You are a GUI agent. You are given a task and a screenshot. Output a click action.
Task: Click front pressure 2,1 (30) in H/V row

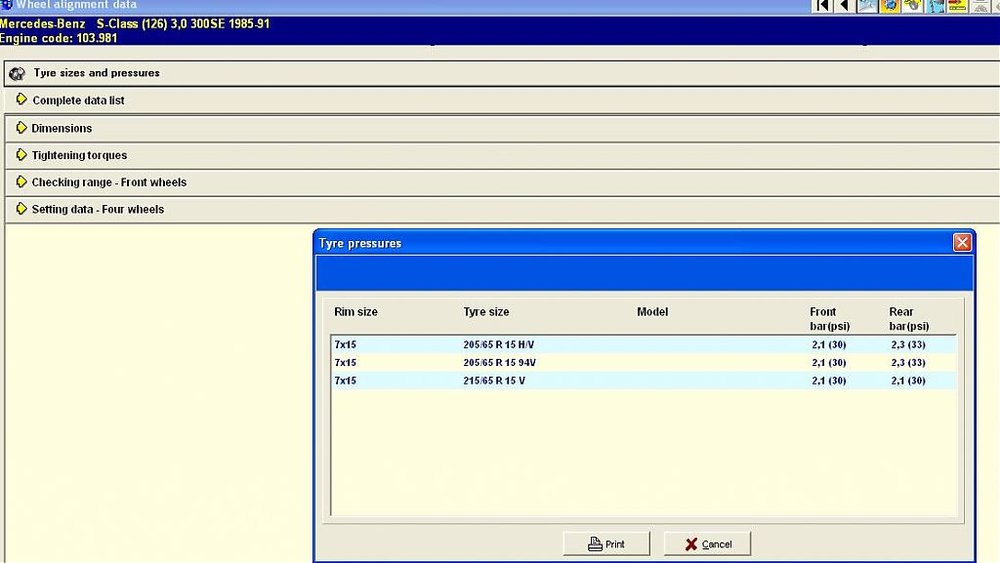(829, 344)
